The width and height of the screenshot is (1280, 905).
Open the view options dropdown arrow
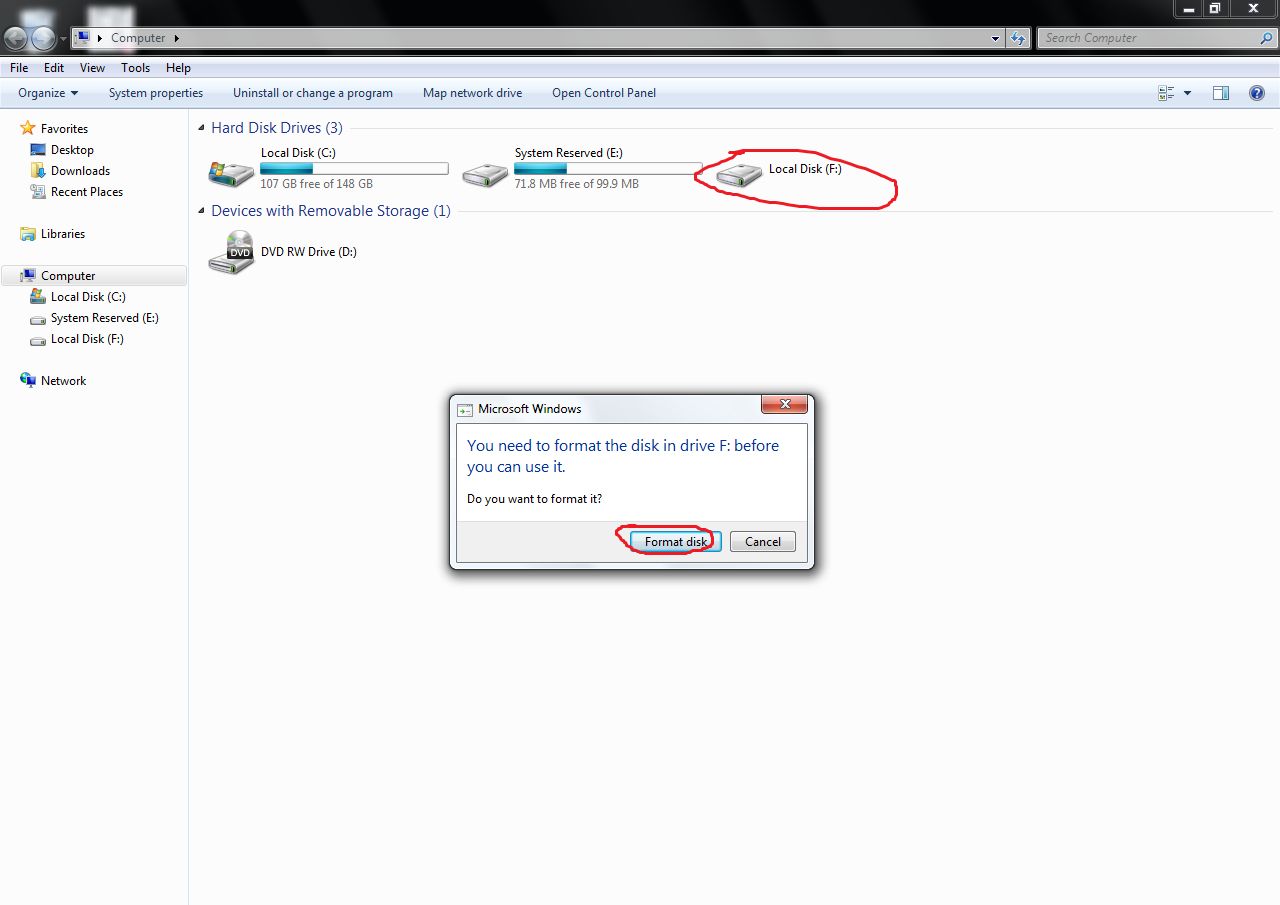coord(1187,93)
